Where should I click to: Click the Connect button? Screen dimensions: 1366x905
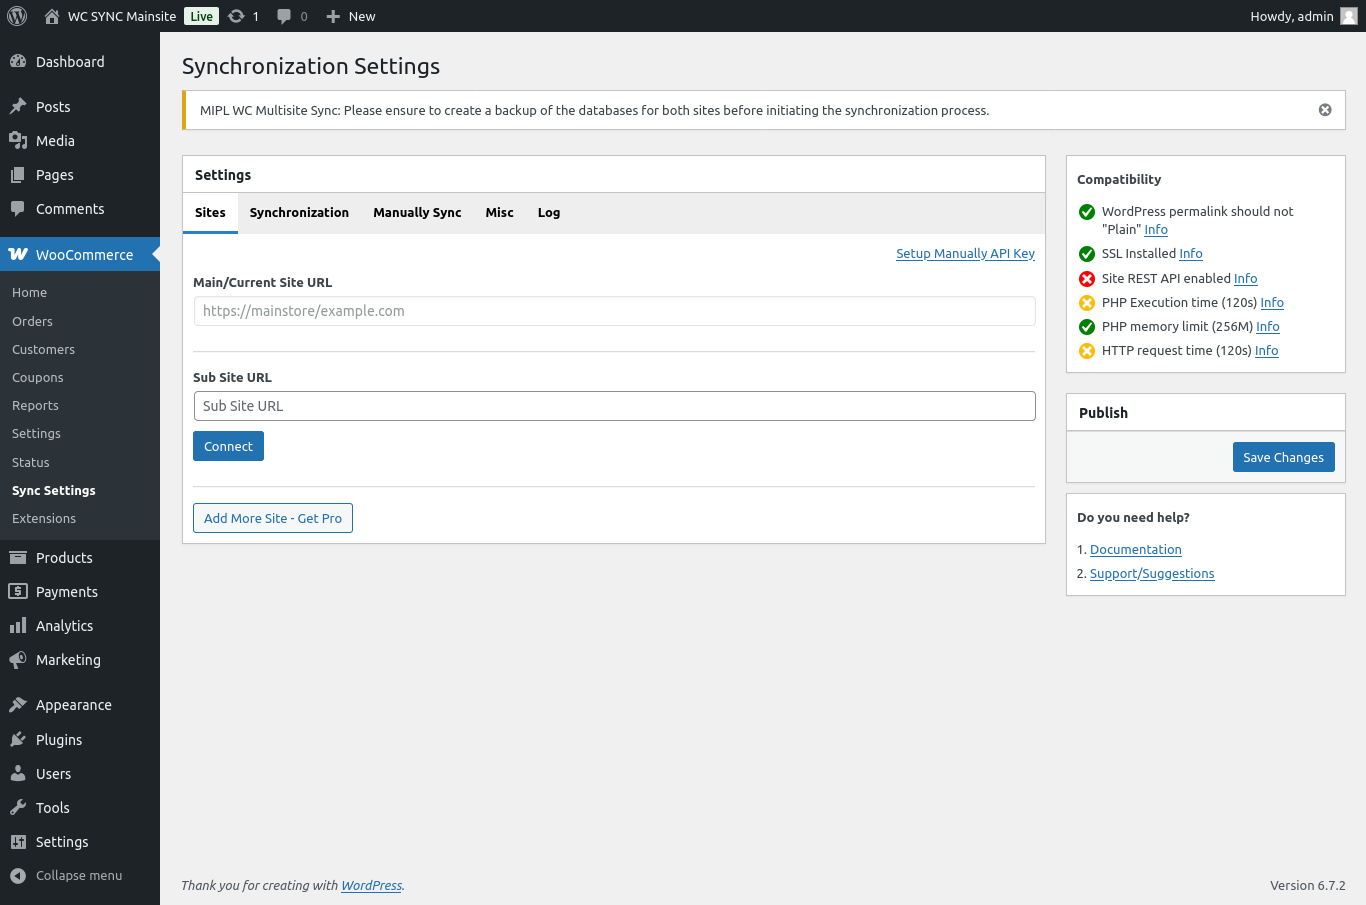click(x=228, y=446)
